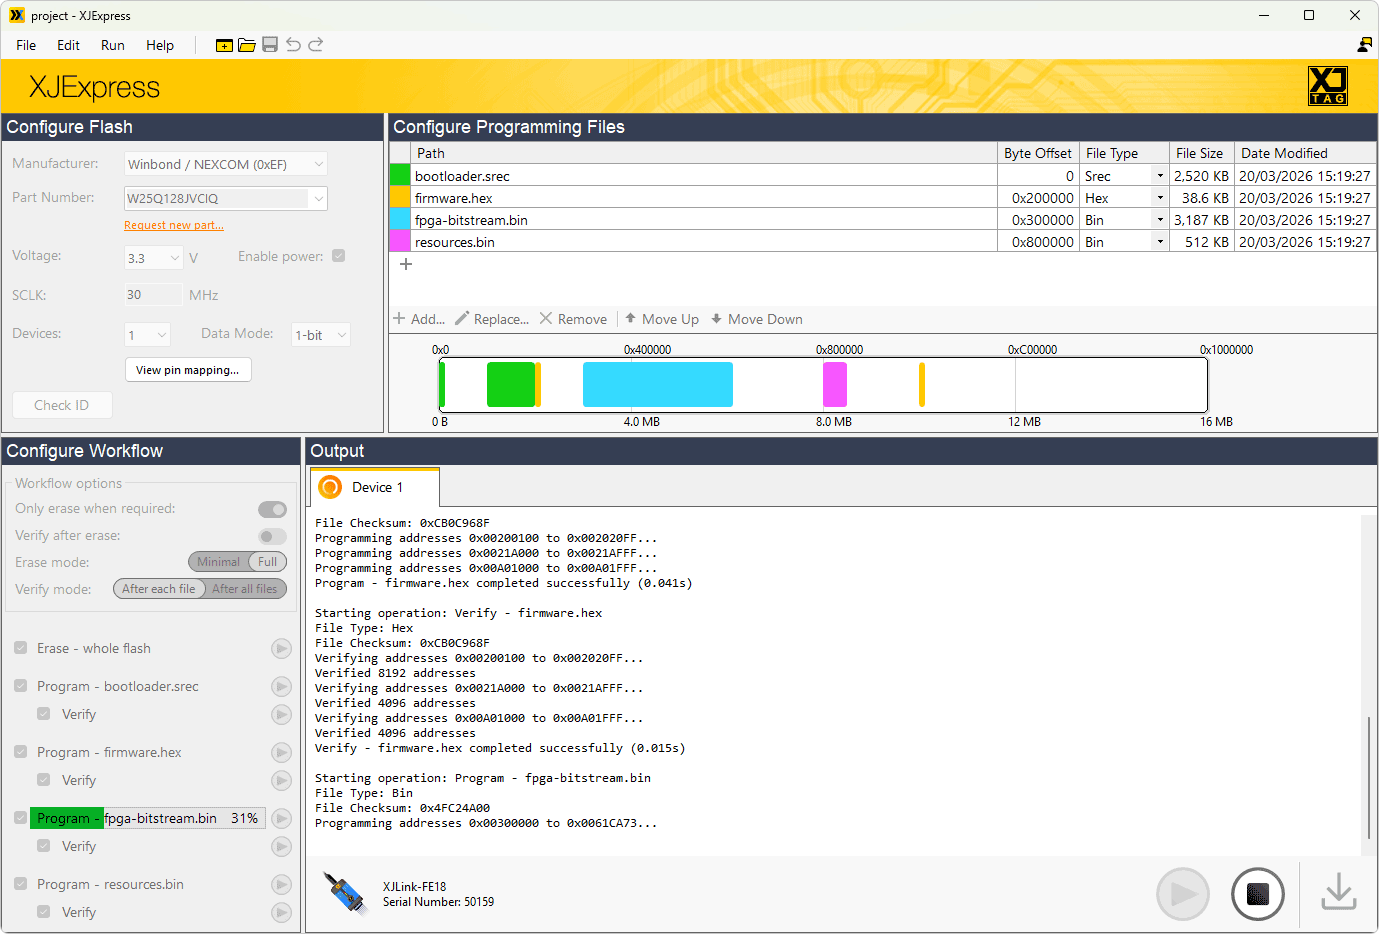Viewport: 1379px width, 934px height.
Task: Select the Device 1 output tab
Action: click(x=375, y=487)
